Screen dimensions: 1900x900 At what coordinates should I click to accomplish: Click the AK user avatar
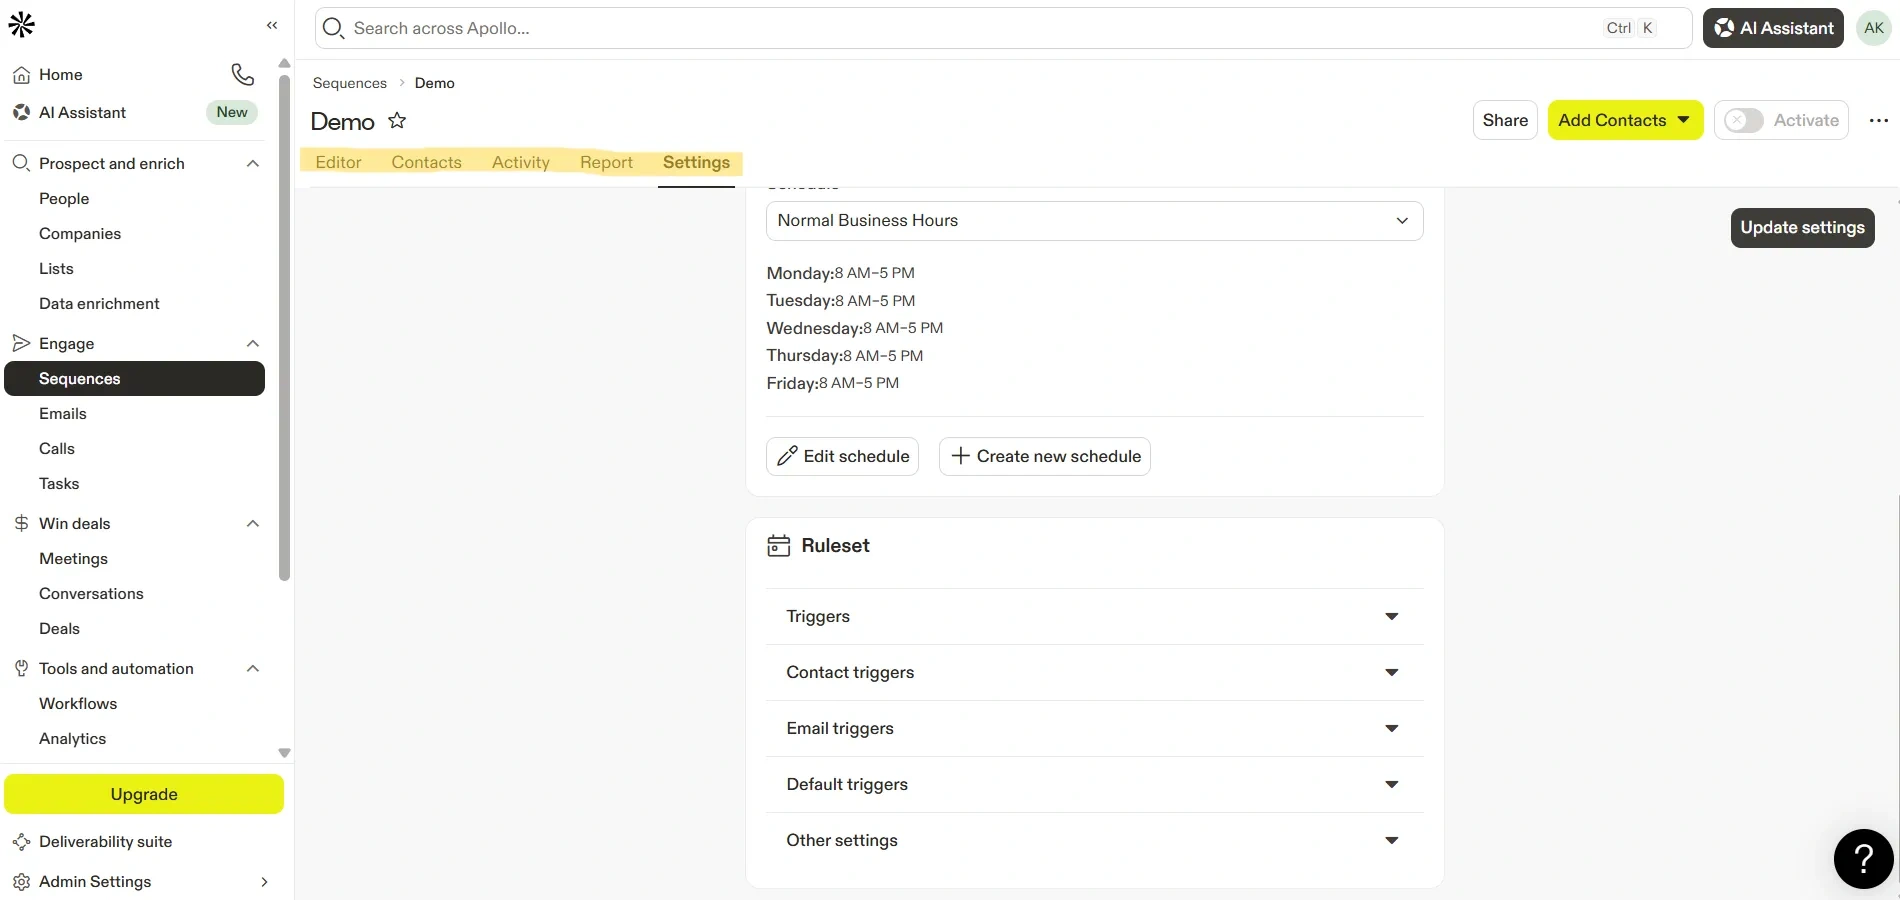(1873, 28)
